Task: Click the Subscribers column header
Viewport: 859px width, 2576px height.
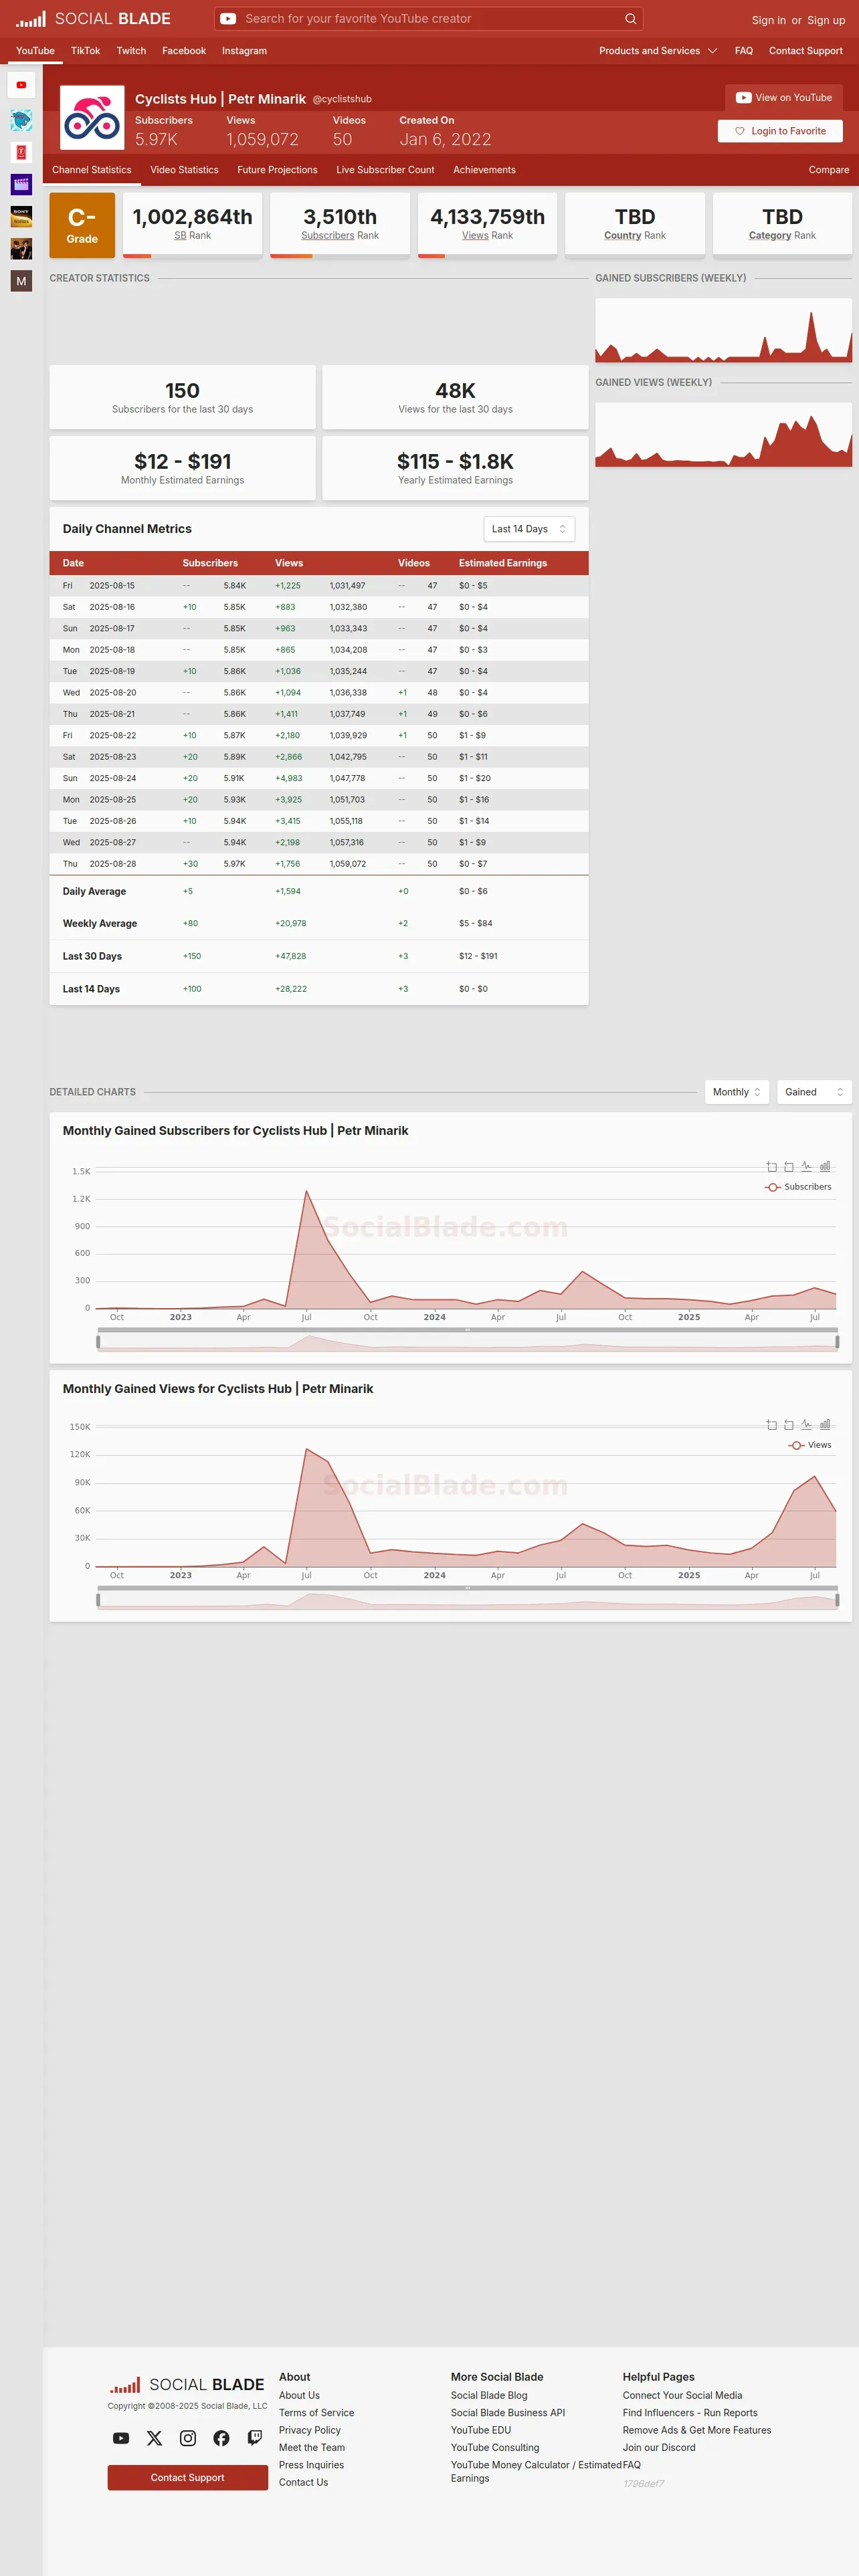Action: [x=210, y=563]
